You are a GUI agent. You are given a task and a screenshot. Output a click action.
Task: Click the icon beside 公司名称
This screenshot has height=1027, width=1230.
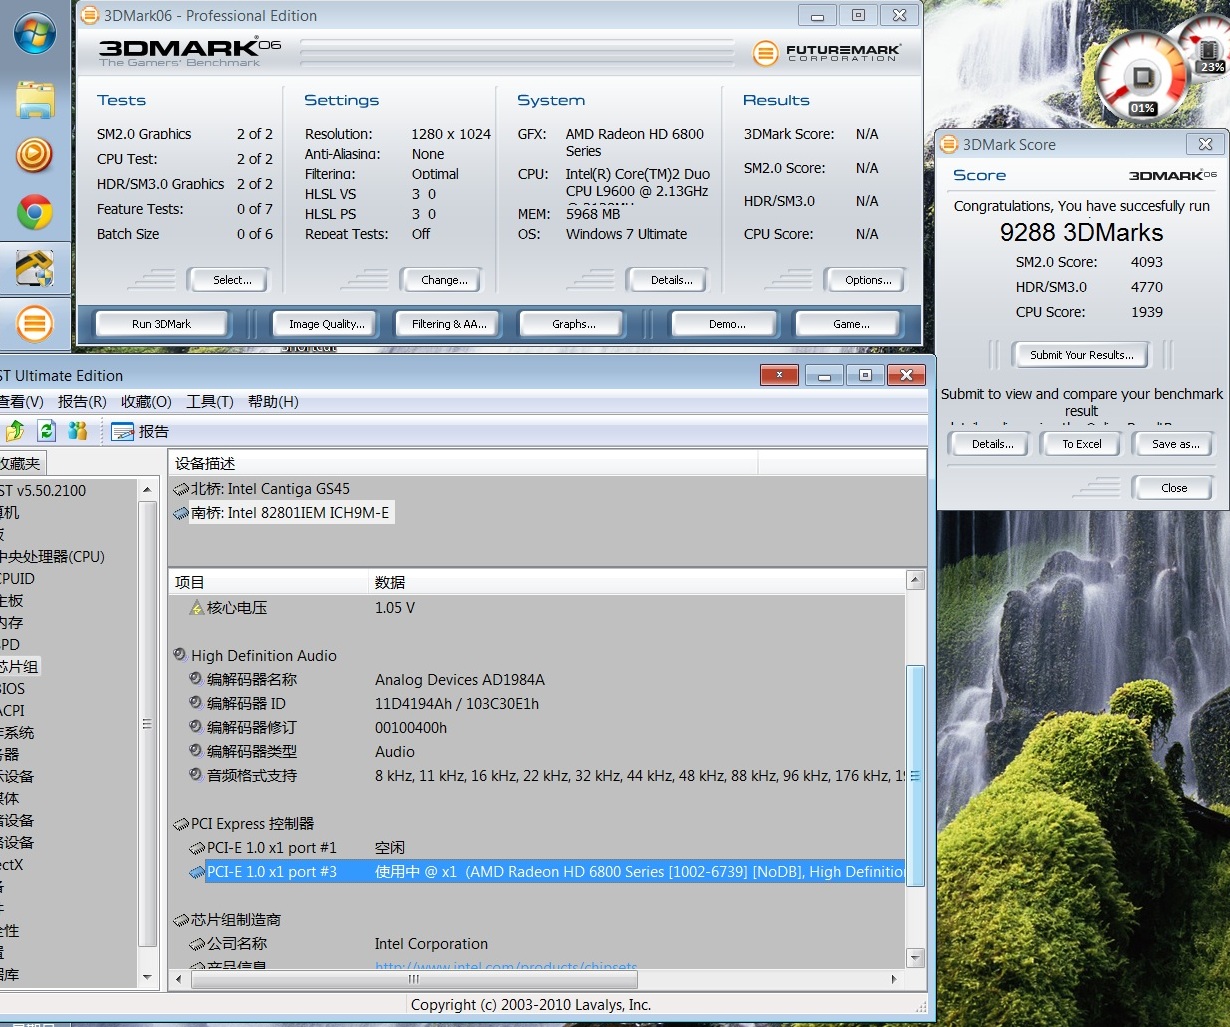tap(197, 944)
